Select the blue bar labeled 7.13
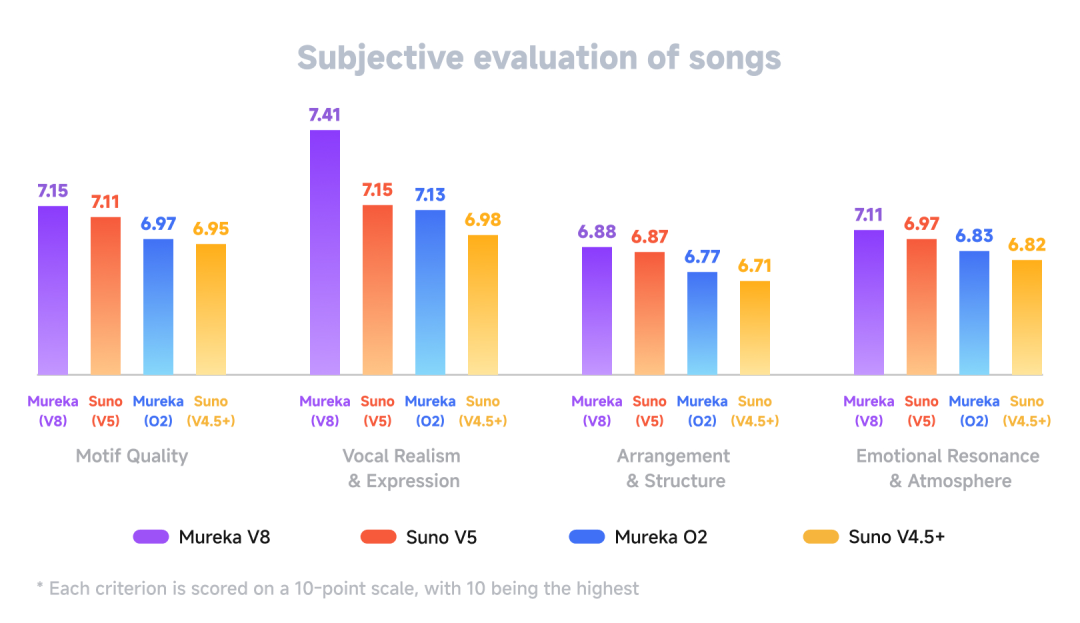The height and width of the screenshot is (623, 1080). point(430,292)
